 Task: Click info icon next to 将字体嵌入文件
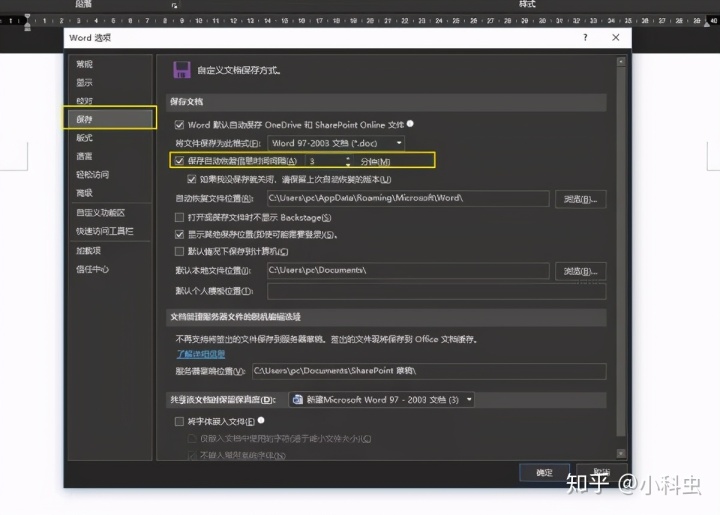261,420
